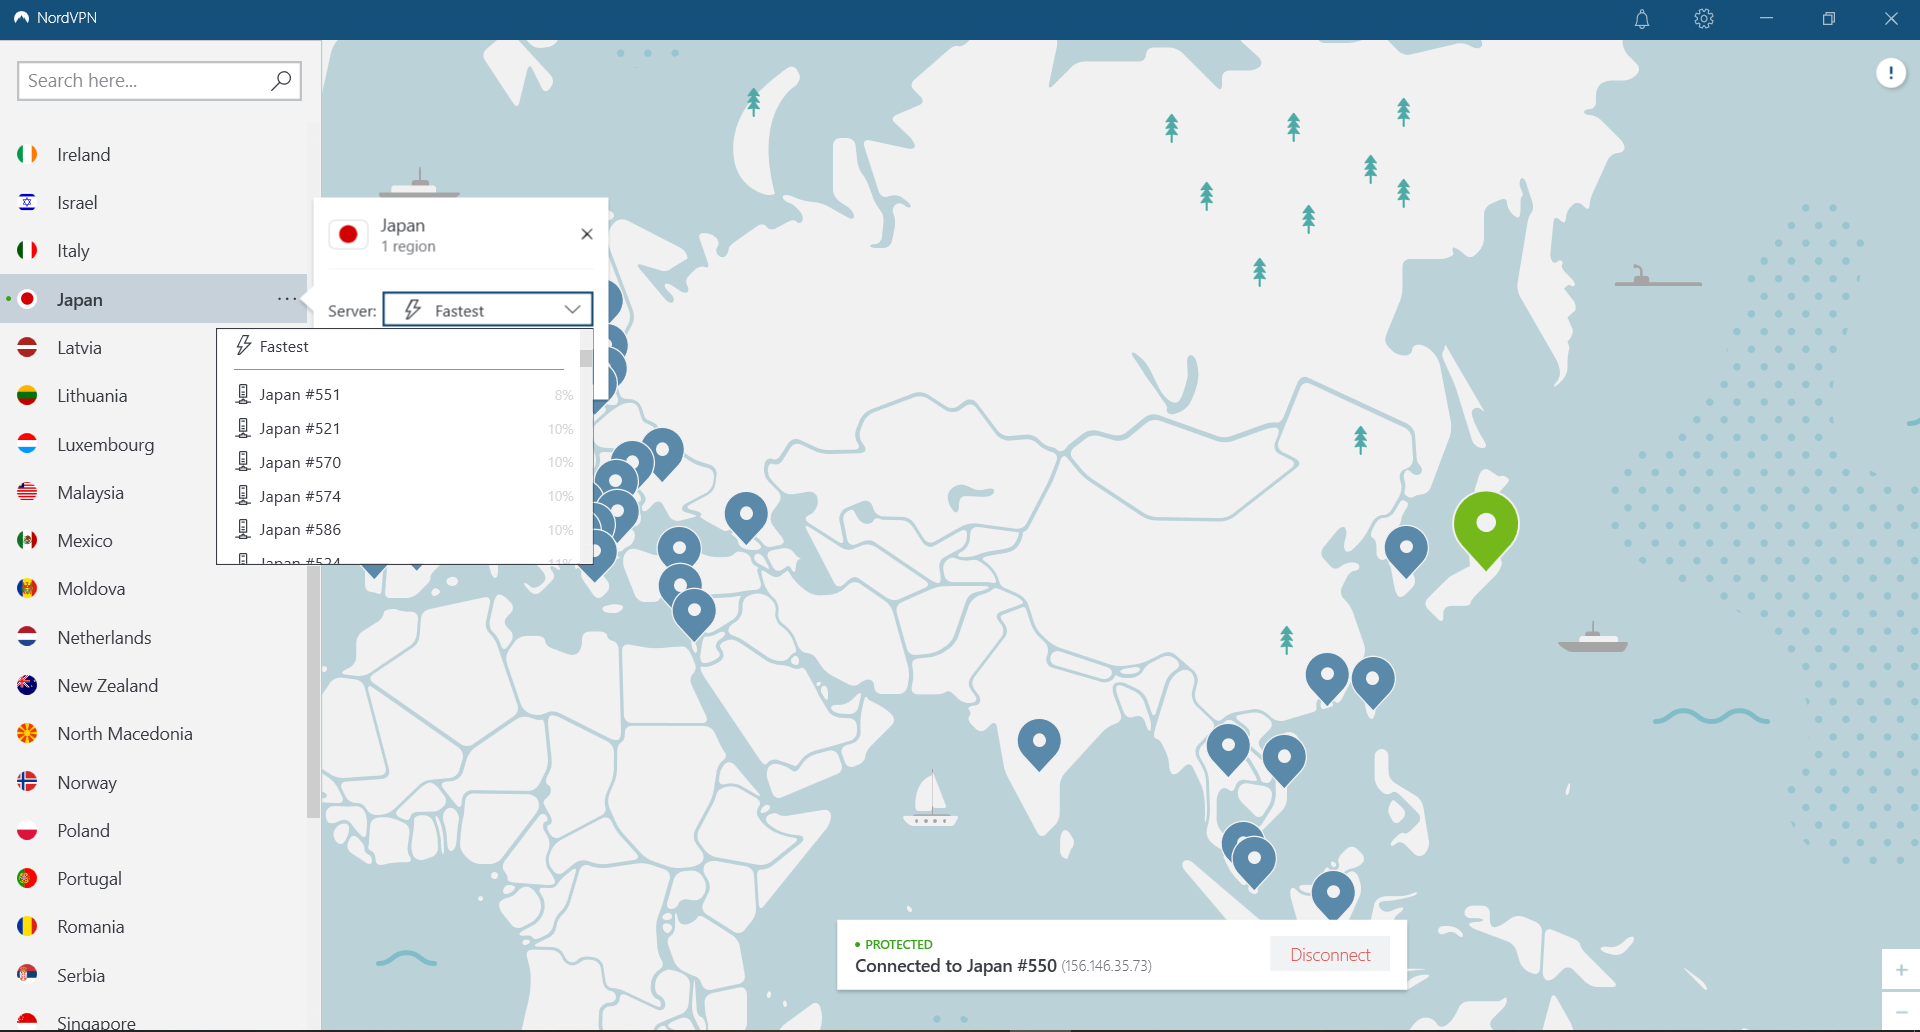Click the green Japan map pin
This screenshot has height=1032, width=1920.
(x=1486, y=529)
